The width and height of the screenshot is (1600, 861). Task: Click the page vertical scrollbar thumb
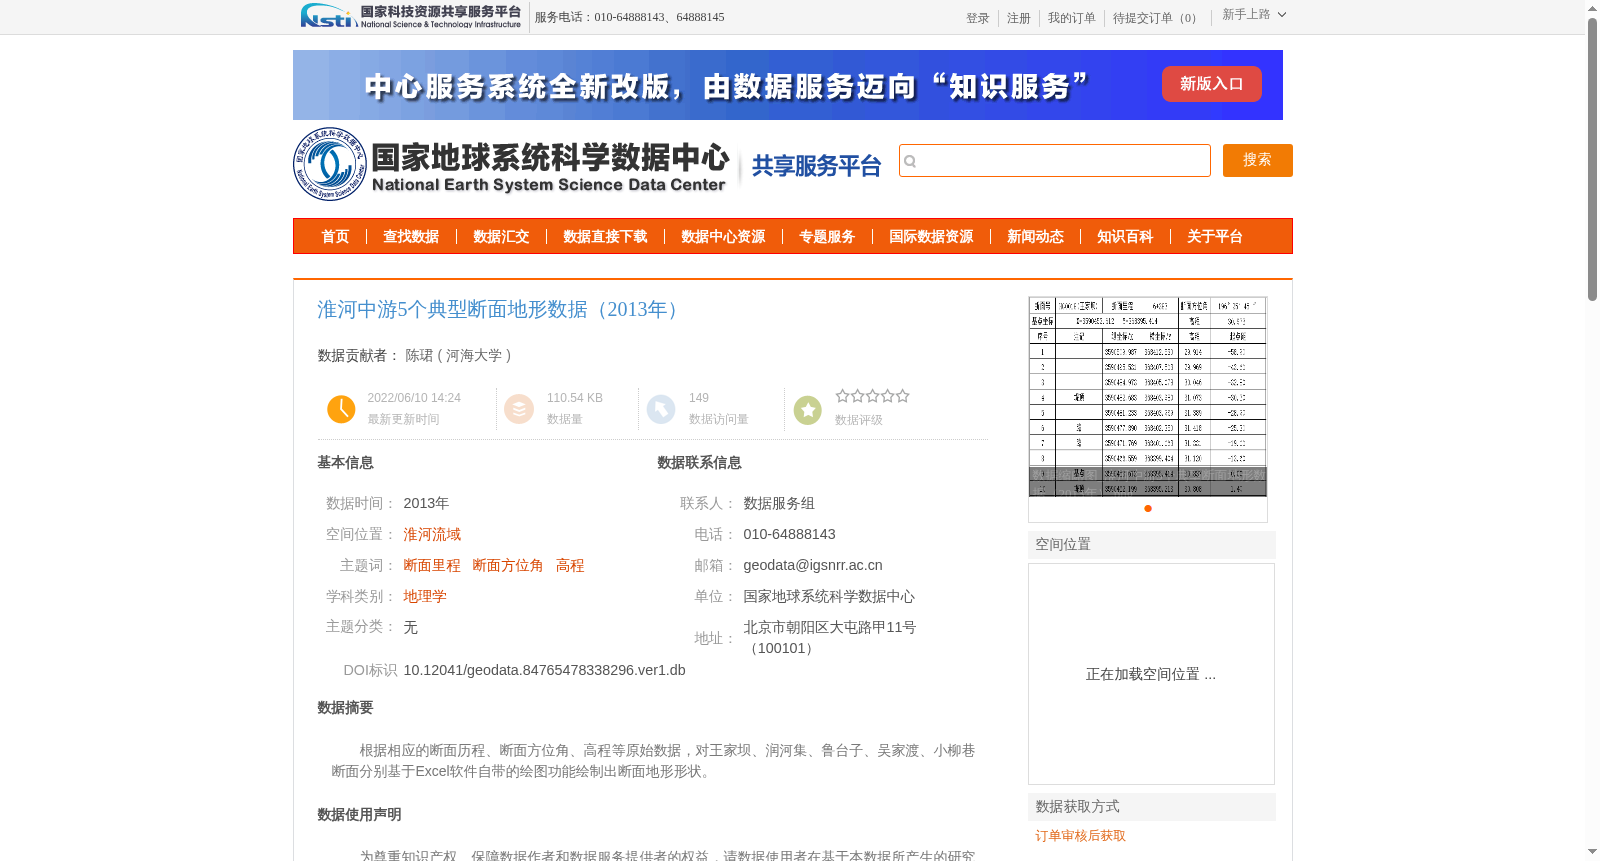click(x=1592, y=158)
